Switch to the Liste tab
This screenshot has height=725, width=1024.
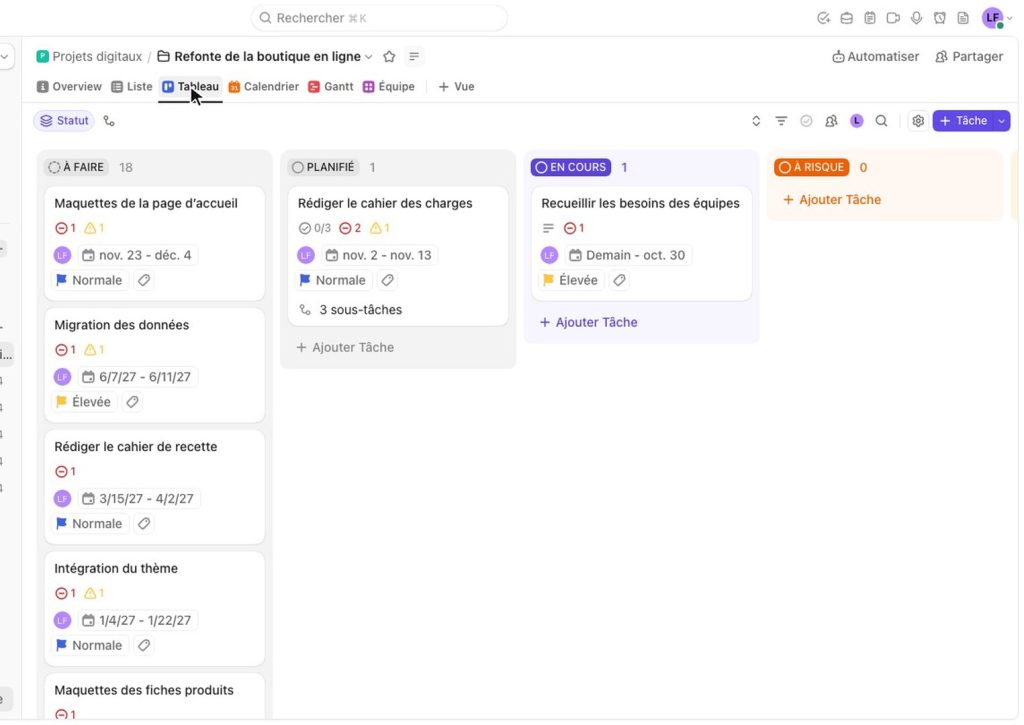pyautogui.click(x=131, y=87)
